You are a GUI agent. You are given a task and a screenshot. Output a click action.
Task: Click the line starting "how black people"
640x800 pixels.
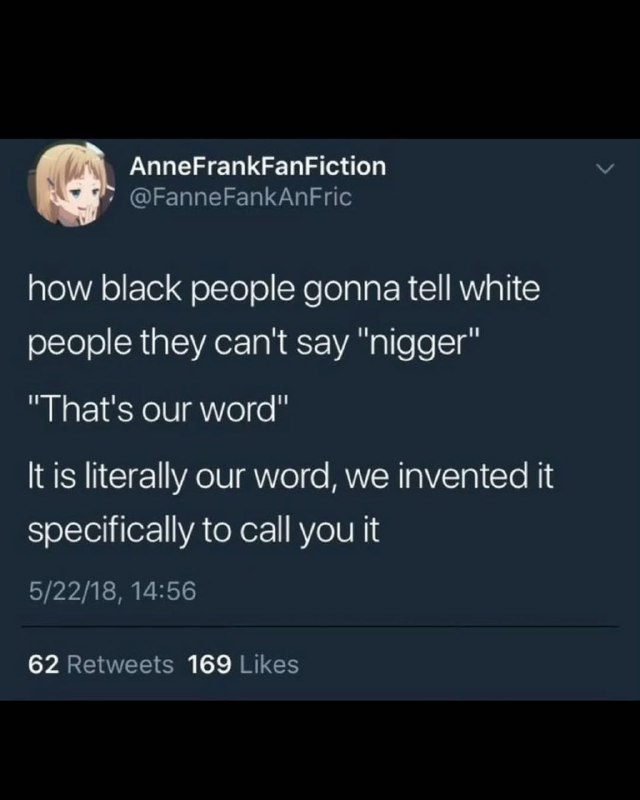tap(284, 289)
